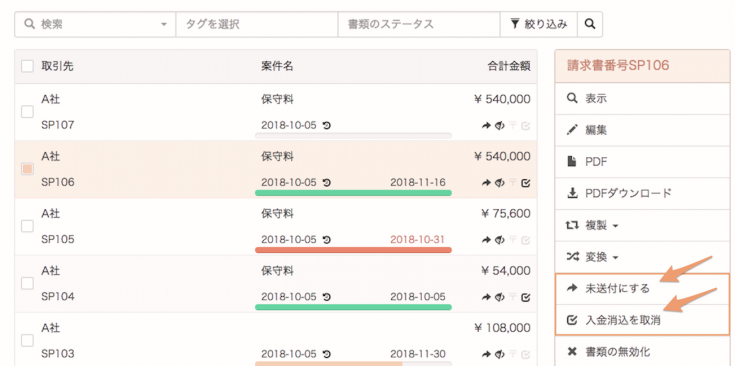Click the history icon beside SP105's issue date

coord(327,239)
